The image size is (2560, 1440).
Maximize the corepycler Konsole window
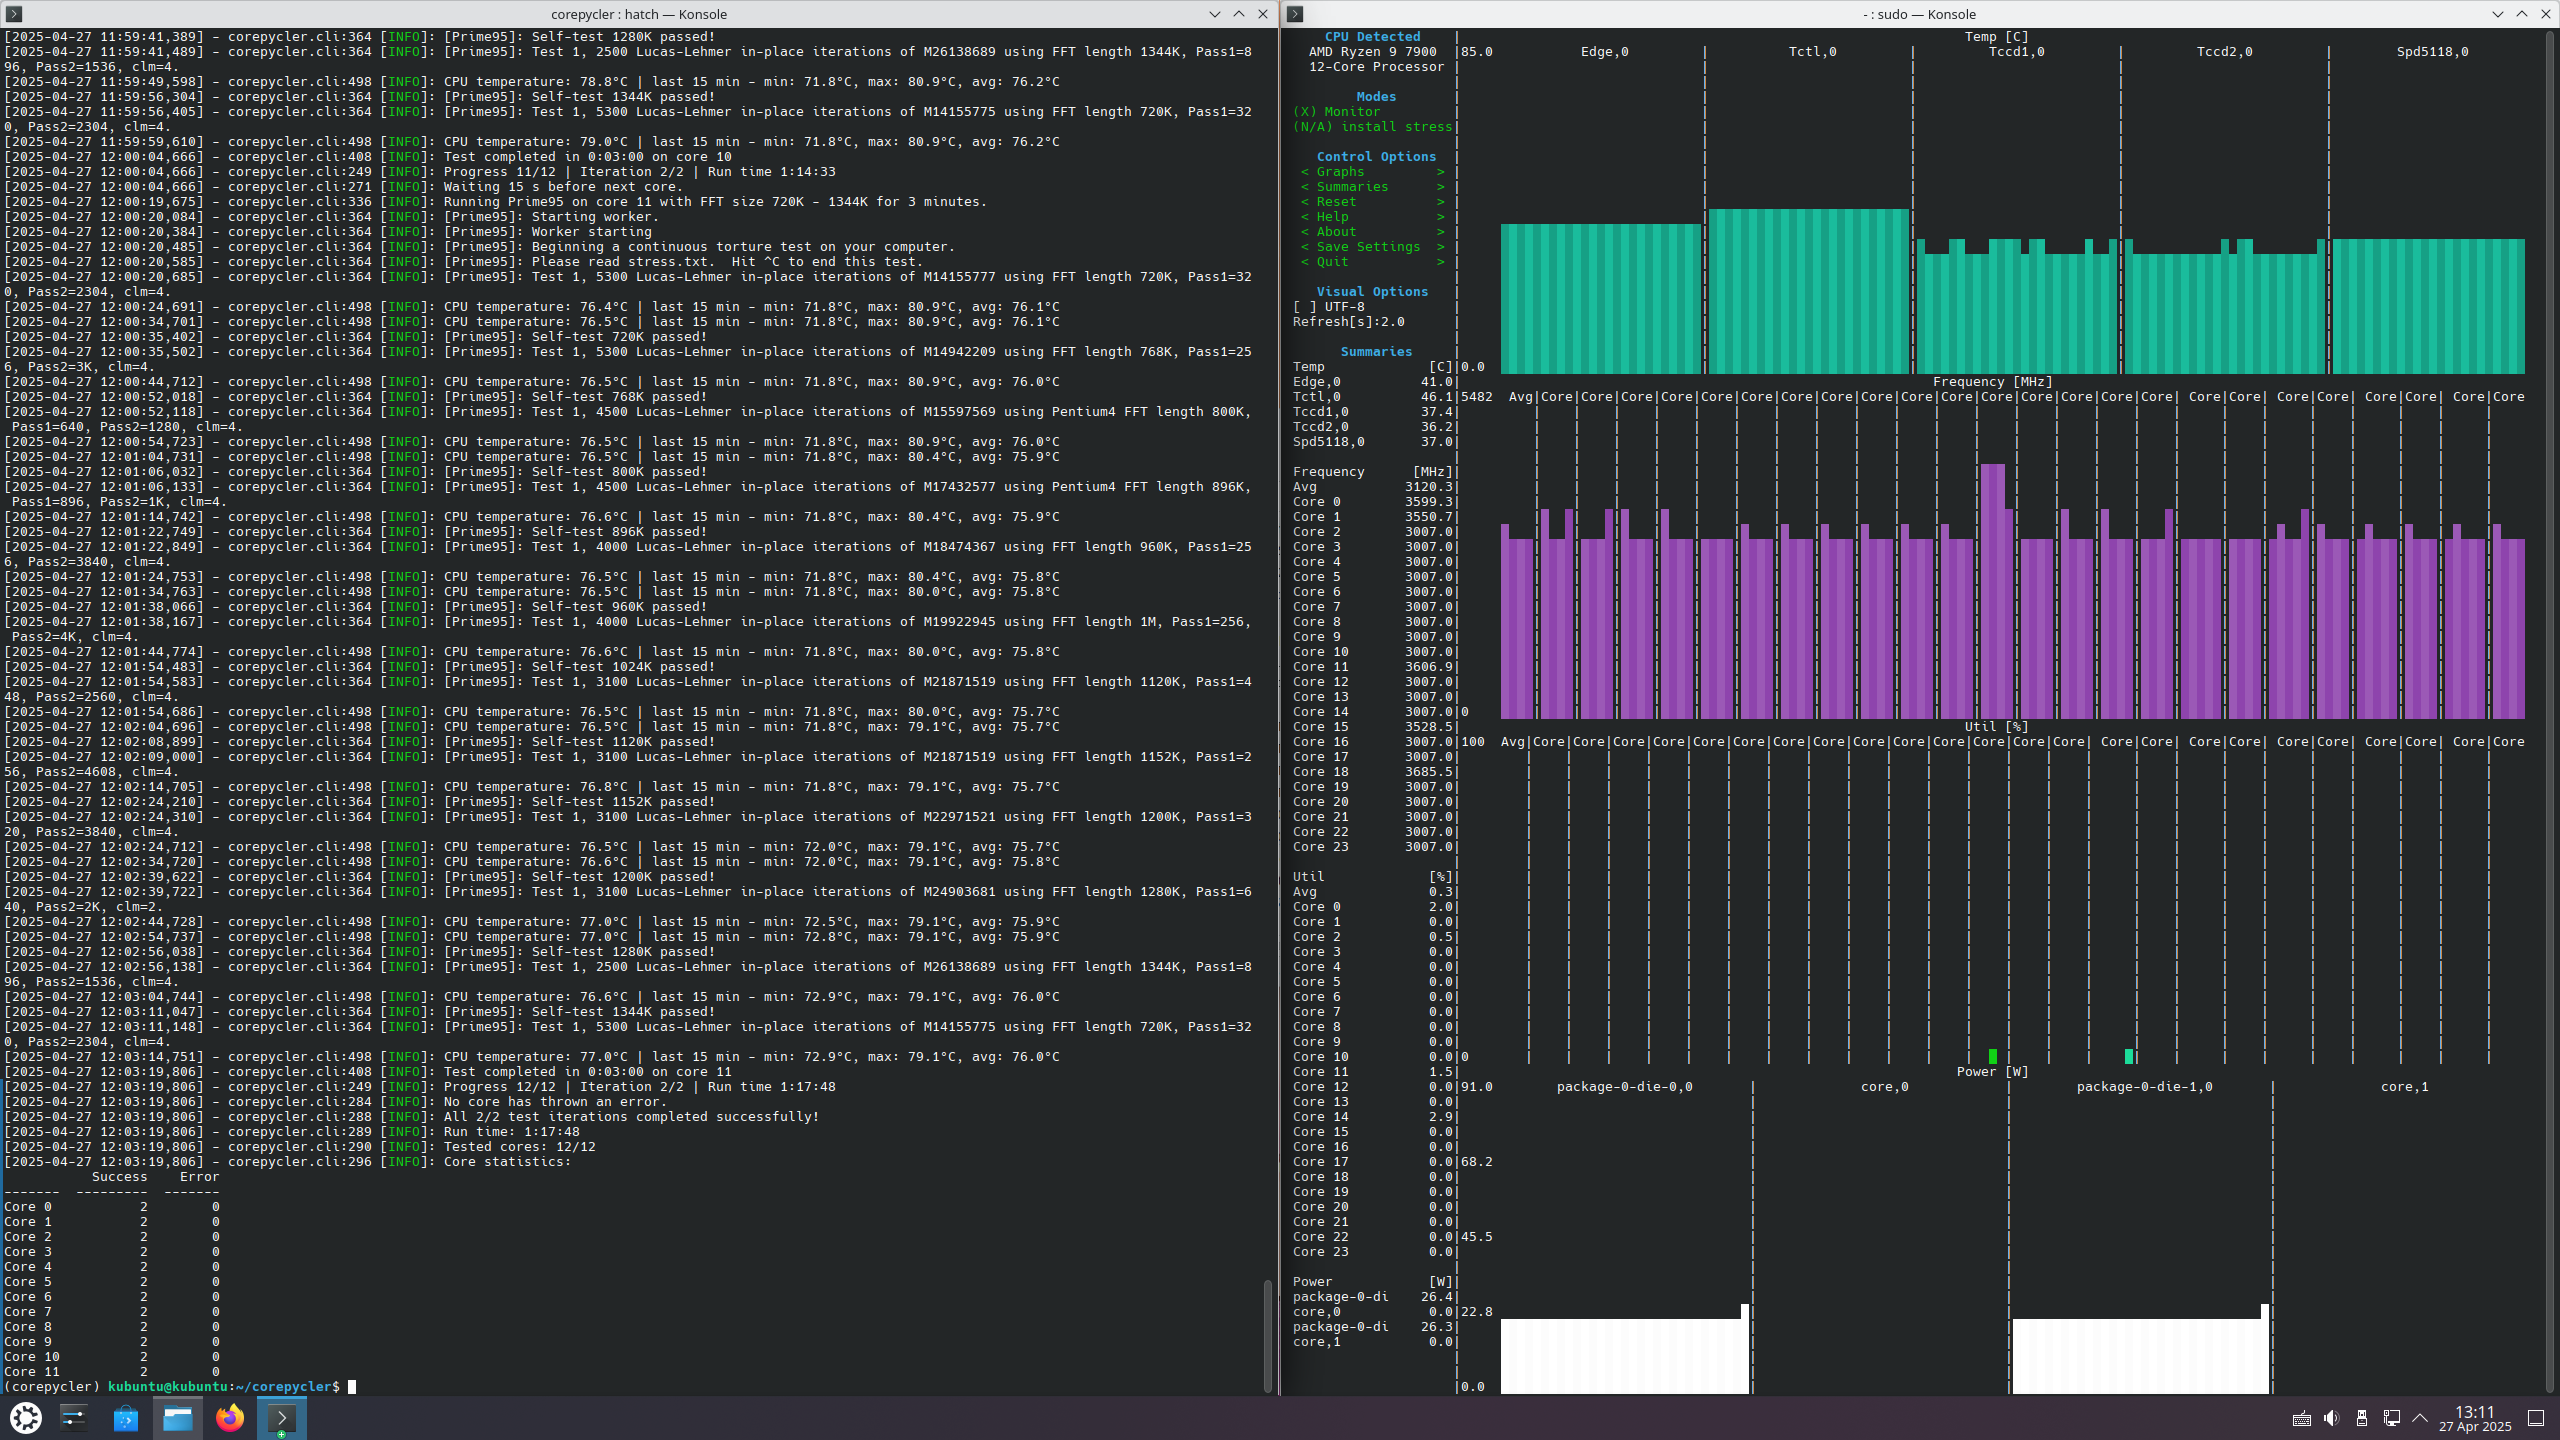[x=1238, y=14]
